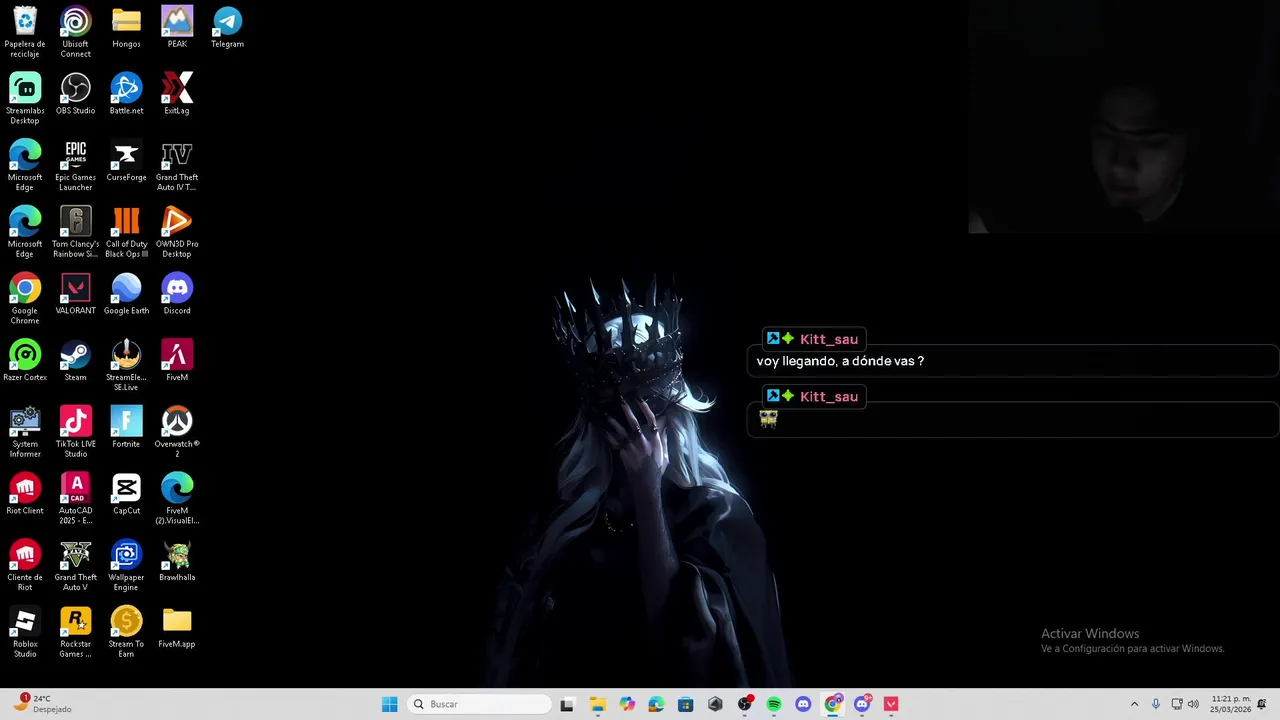Open the Wallpaper Engine desktop shortcut

[126, 567]
